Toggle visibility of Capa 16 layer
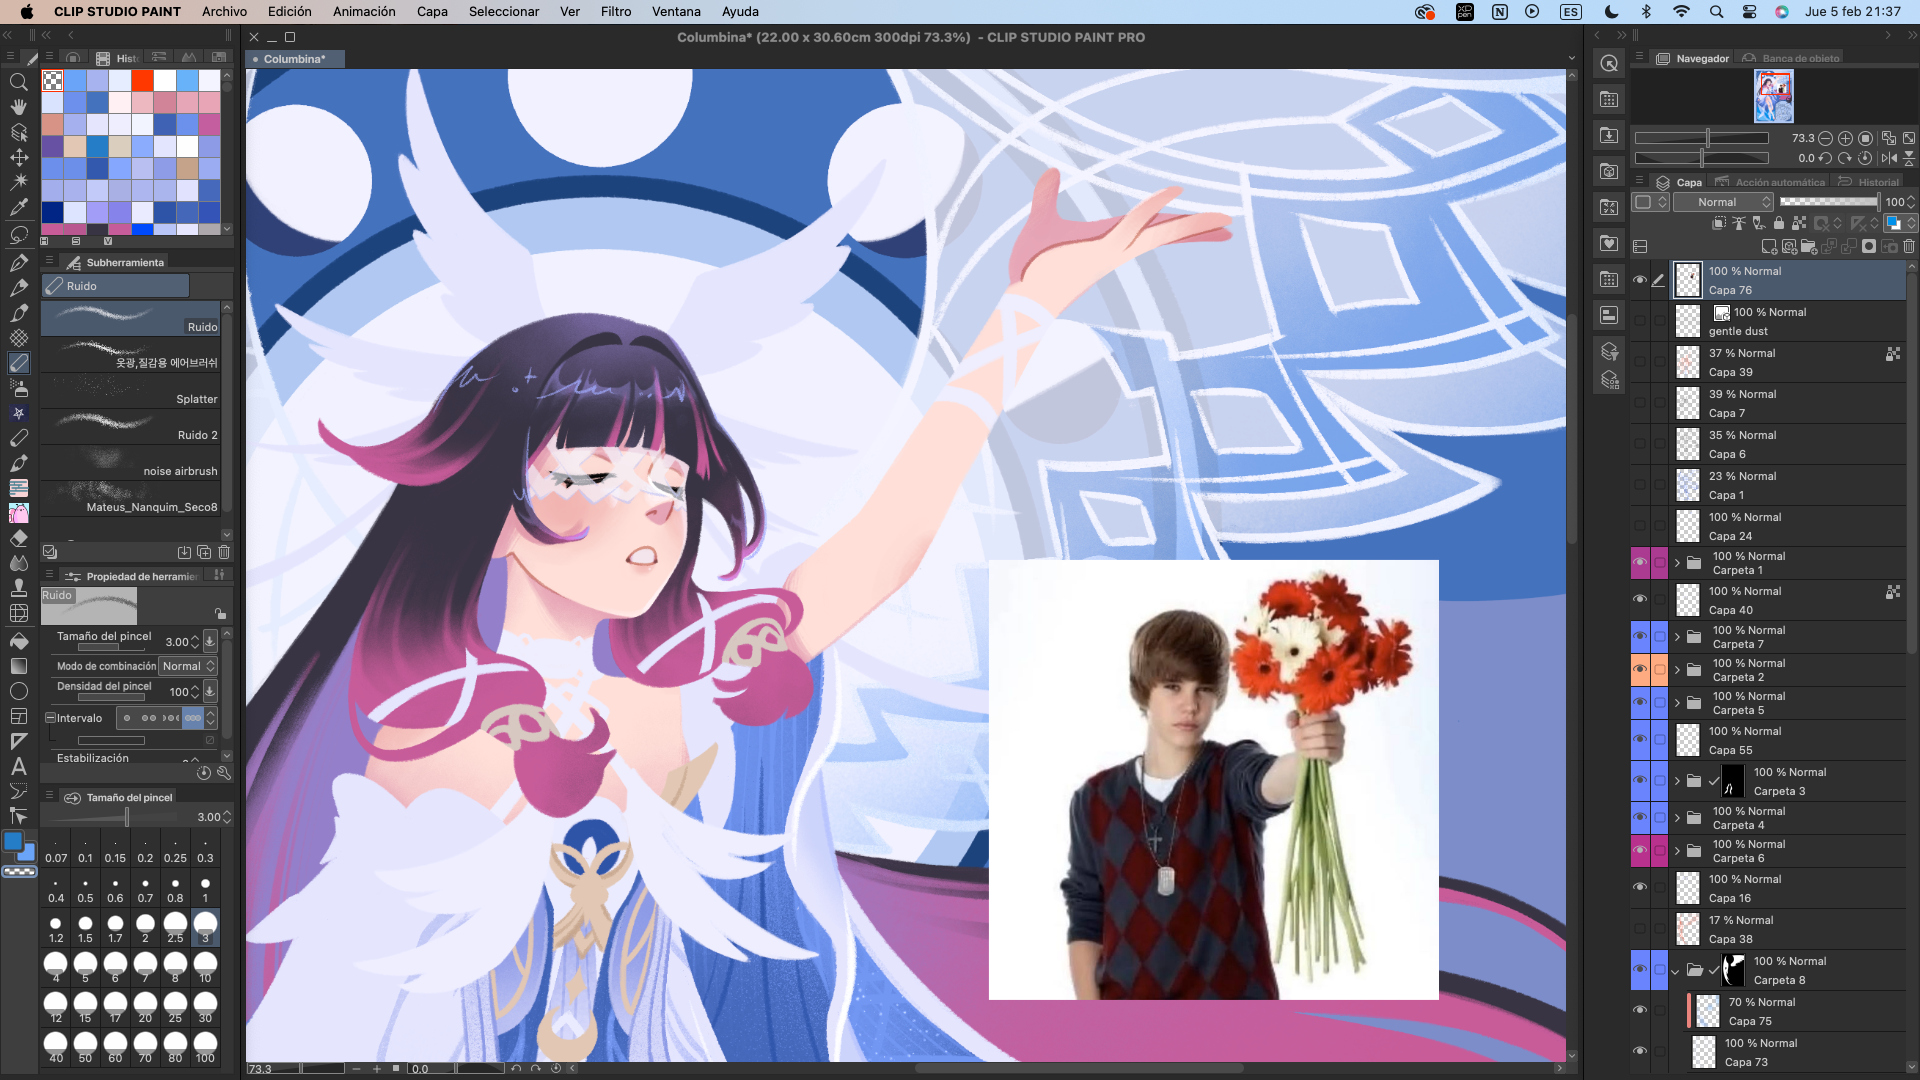The width and height of the screenshot is (1920, 1080). (x=1640, y=888)
